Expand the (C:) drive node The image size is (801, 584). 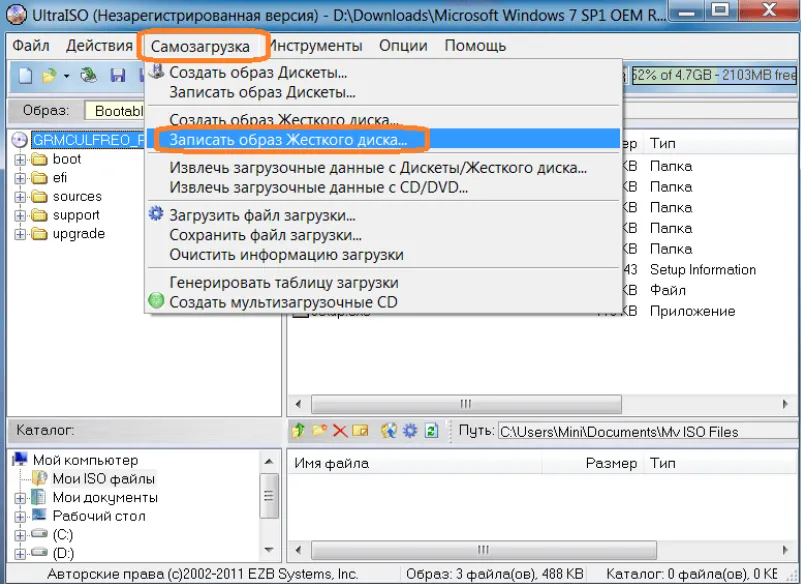(20, 535)
